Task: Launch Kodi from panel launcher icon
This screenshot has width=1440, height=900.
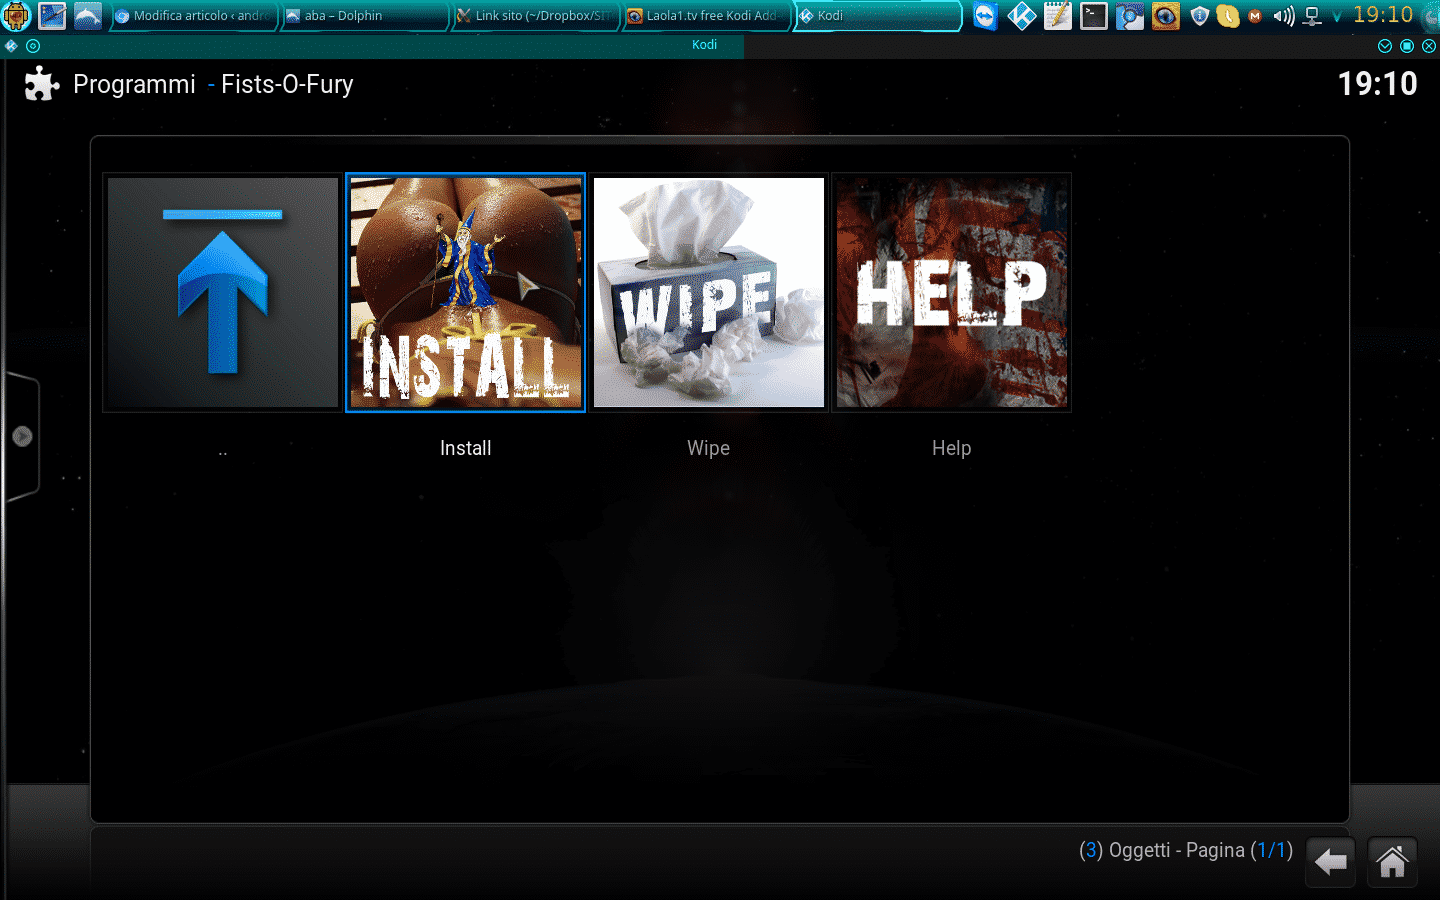Action: [1021, 16]
